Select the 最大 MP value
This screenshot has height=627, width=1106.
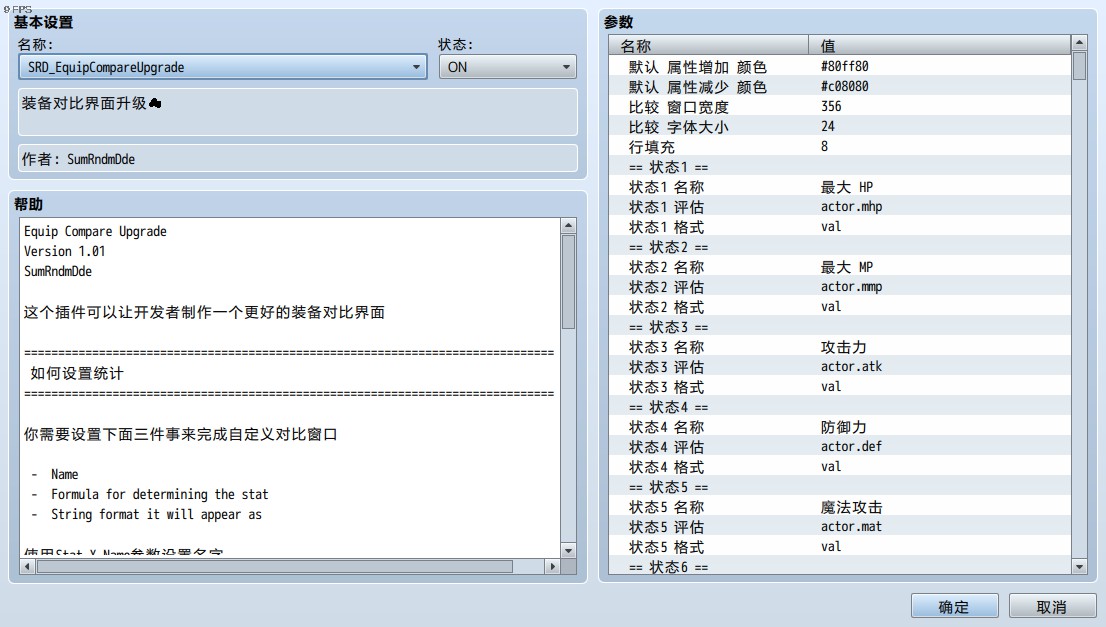(846, 267)
